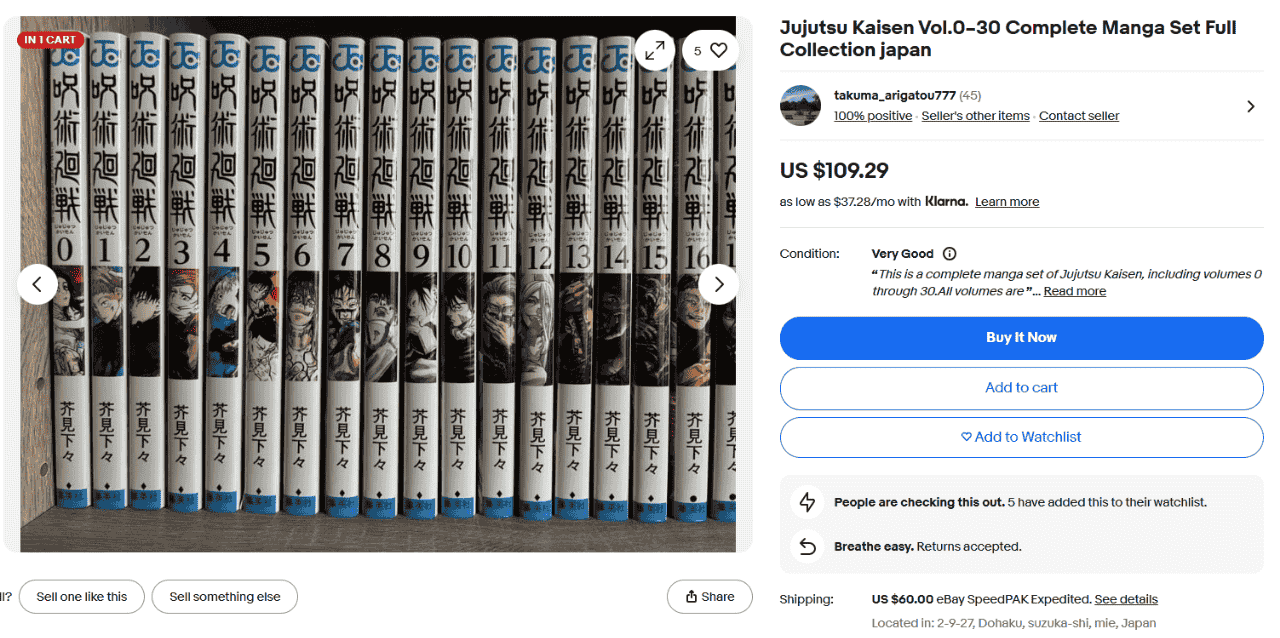
Task: Open the Seller's other items link
Action: pyautogui.click(x=975, y=116)
